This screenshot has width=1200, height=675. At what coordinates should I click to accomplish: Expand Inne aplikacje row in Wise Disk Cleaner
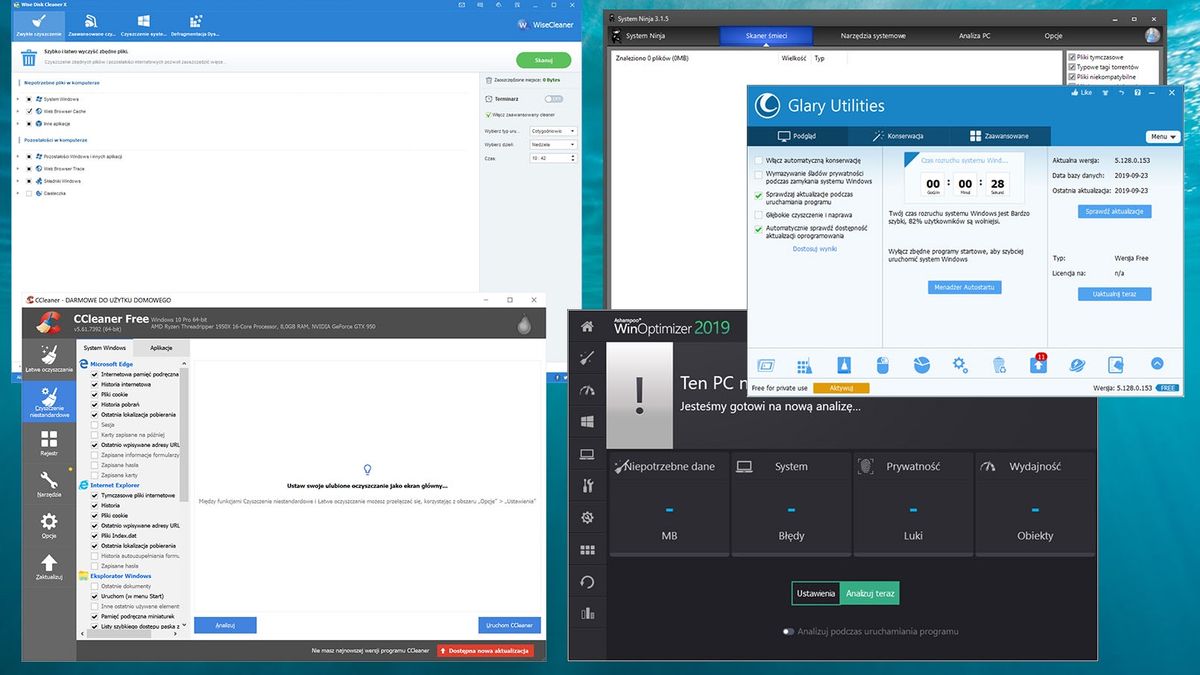(17, 124)
